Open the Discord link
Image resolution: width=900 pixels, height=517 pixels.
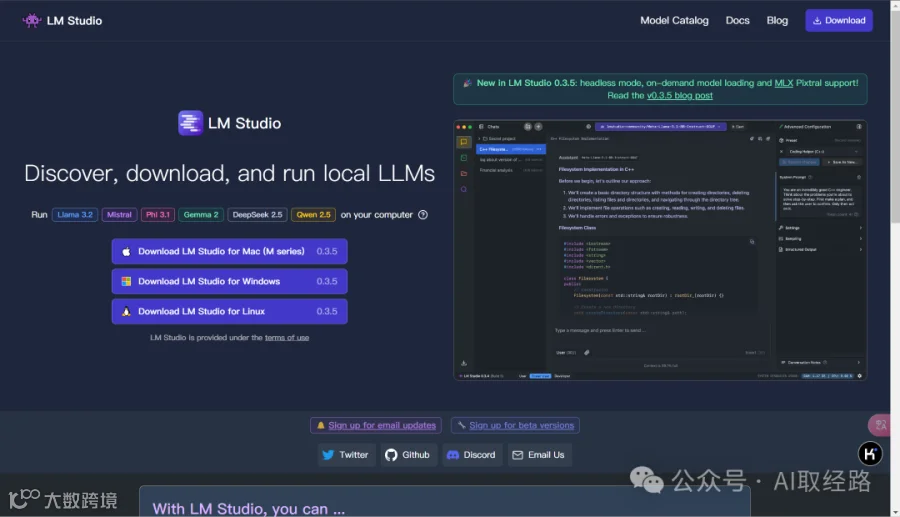point(472,455)
